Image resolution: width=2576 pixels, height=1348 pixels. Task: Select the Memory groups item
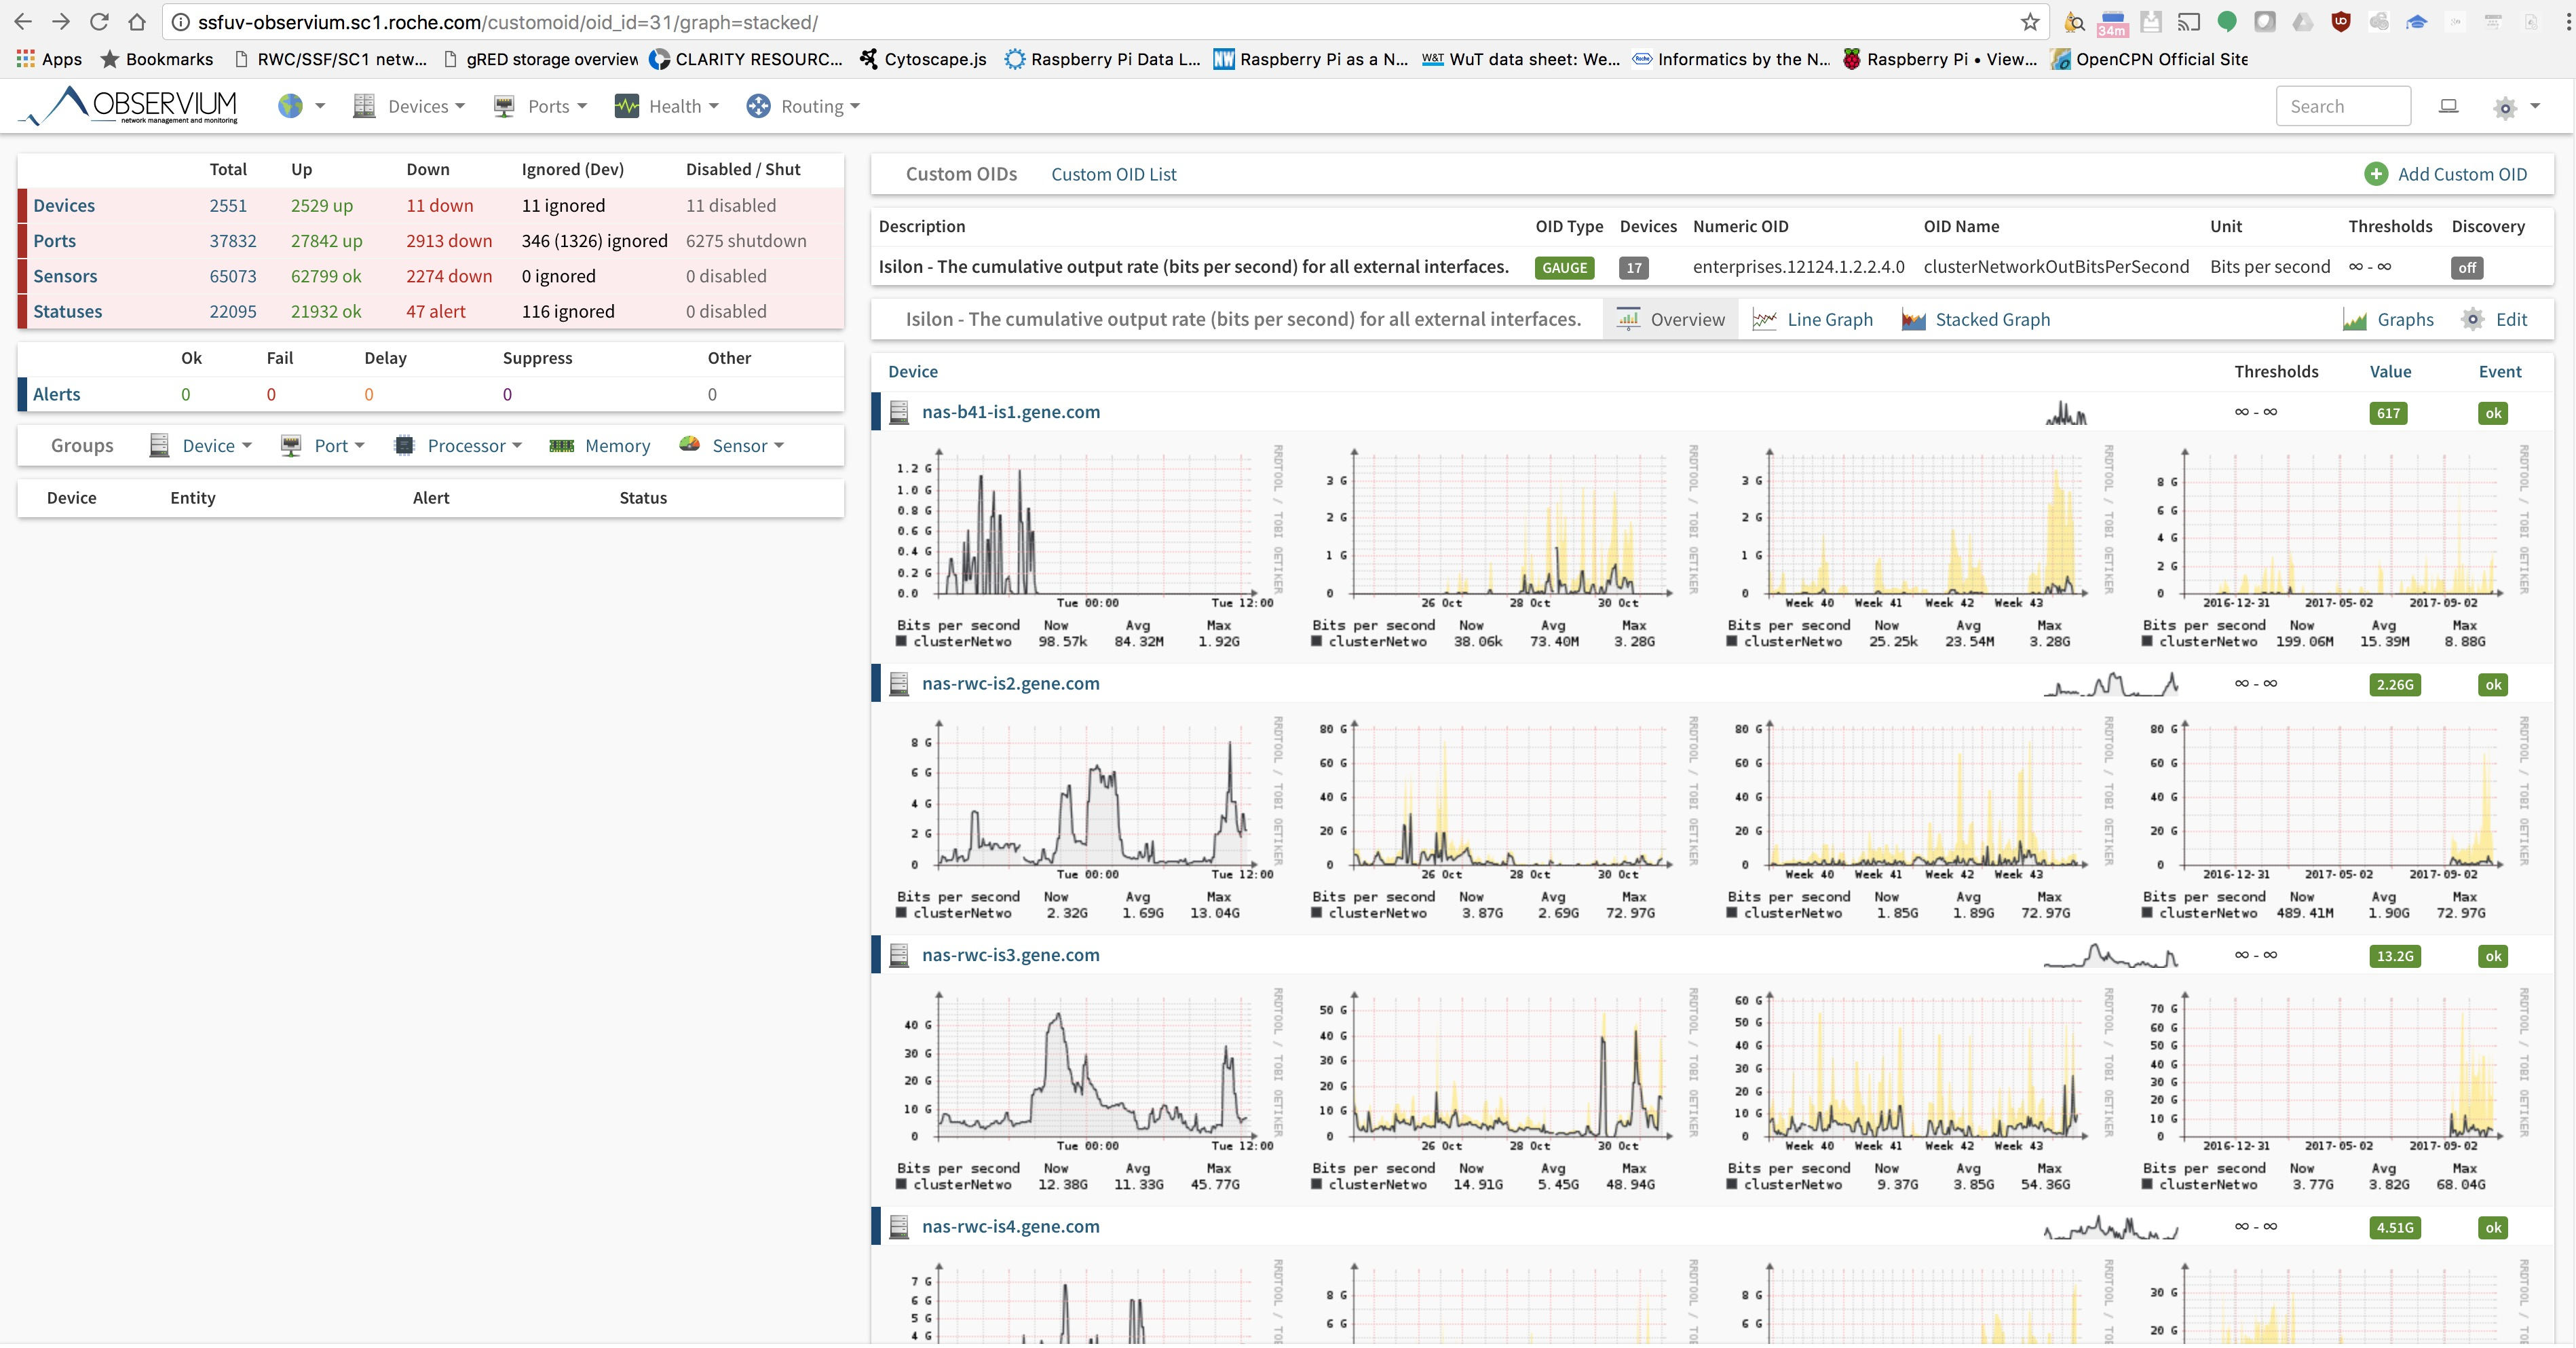(600, 445)
